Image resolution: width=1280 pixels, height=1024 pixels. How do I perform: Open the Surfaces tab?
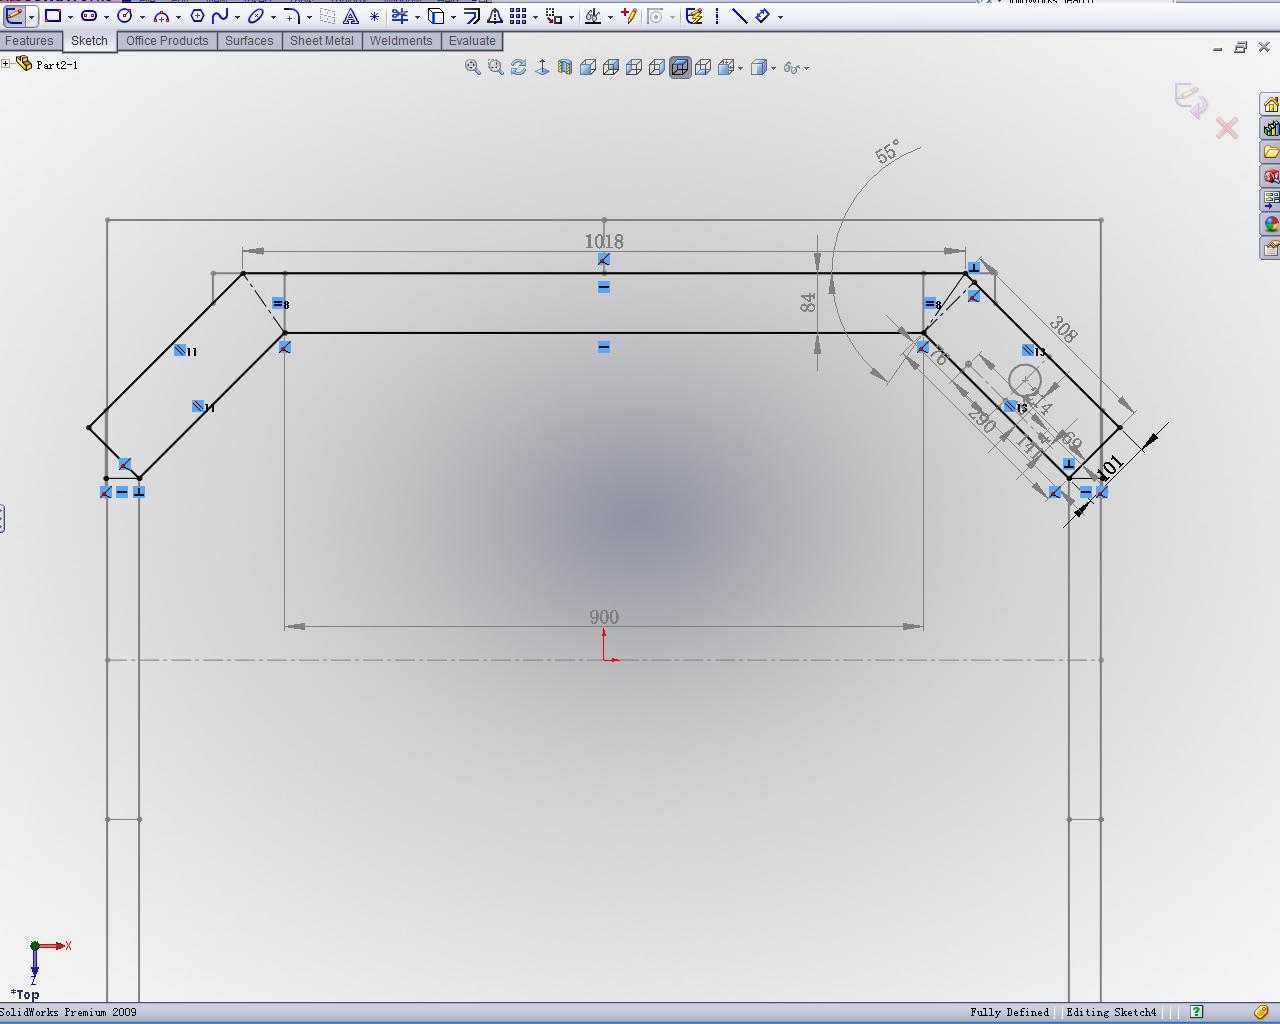[249, 41]
